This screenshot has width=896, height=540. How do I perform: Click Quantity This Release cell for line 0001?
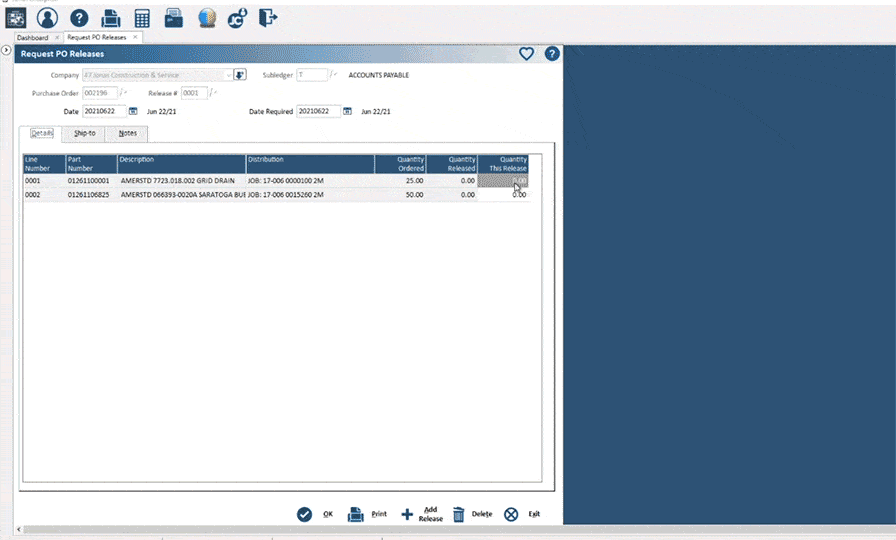[x=503, y=181]
